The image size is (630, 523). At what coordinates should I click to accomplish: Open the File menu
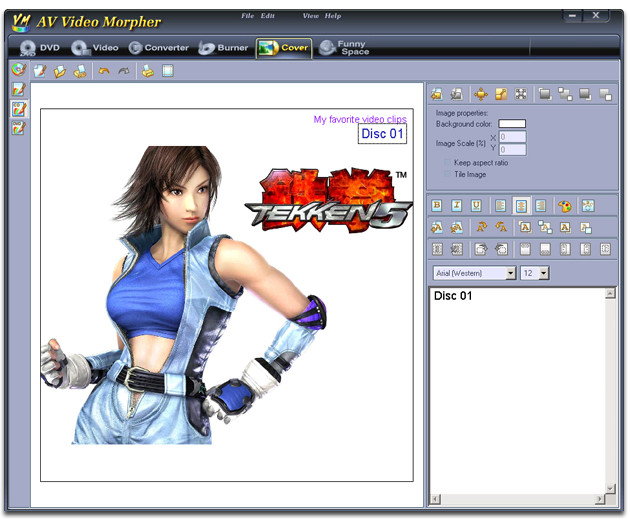pyautogui.click(x=248, y=16)
